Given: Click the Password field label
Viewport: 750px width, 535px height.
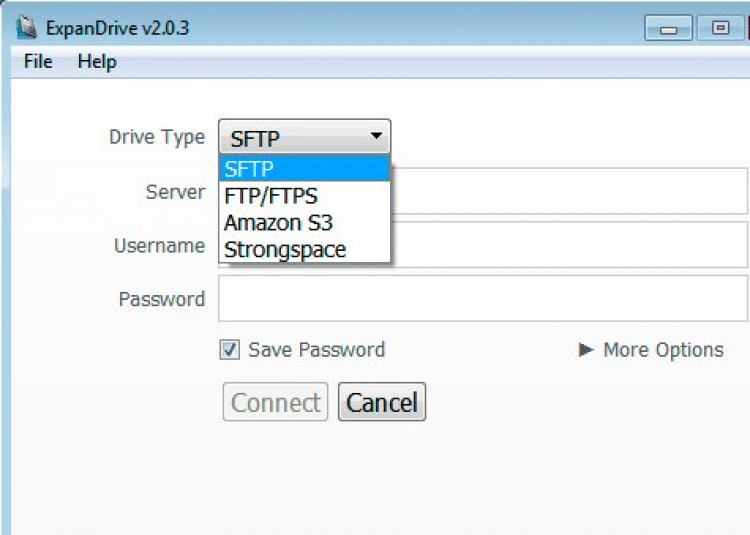Looking at the screenshot, I should pos(161,299).
